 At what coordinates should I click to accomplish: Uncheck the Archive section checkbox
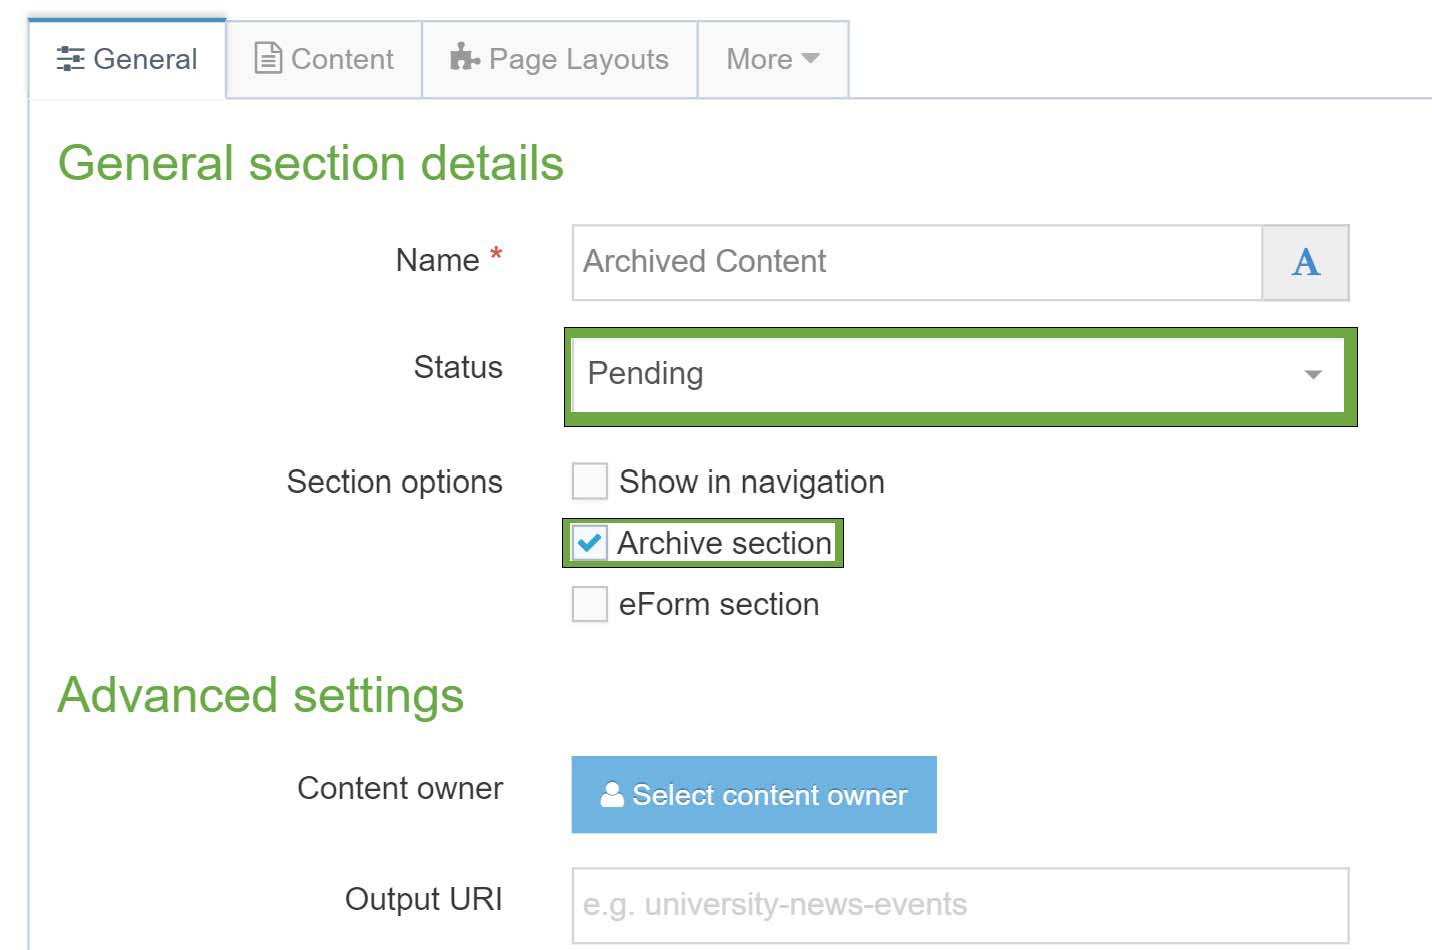589,543
